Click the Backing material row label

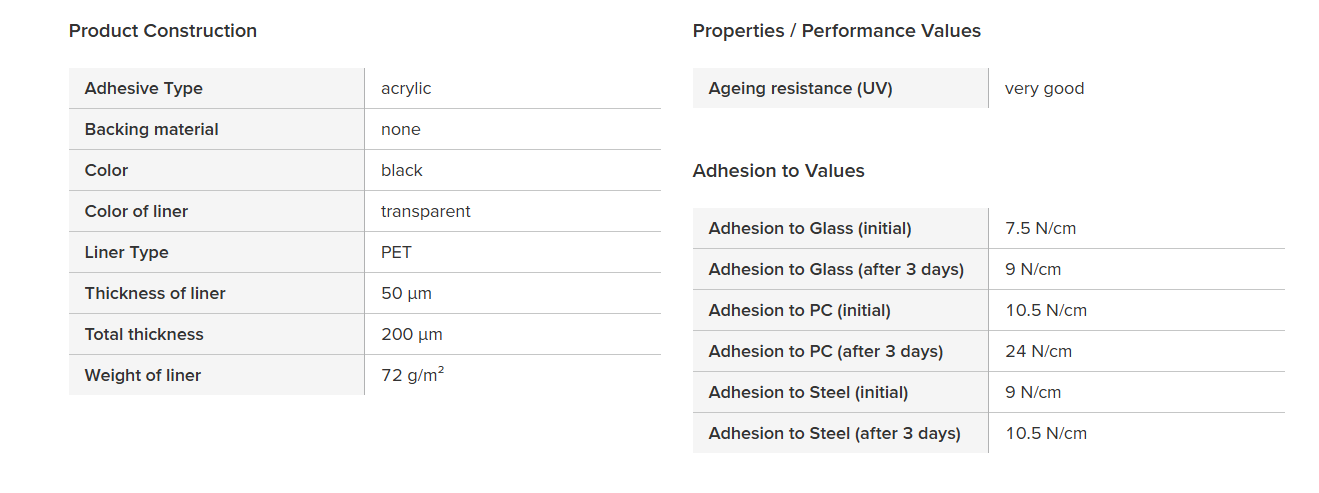coord(151,129)
